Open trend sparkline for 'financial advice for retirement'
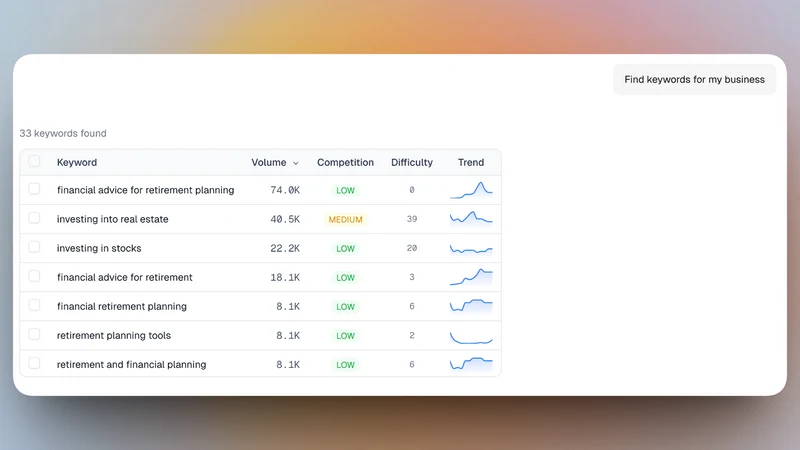Image resolution: width=800 pixels, height=450 pixels. [x=471, y=277]
